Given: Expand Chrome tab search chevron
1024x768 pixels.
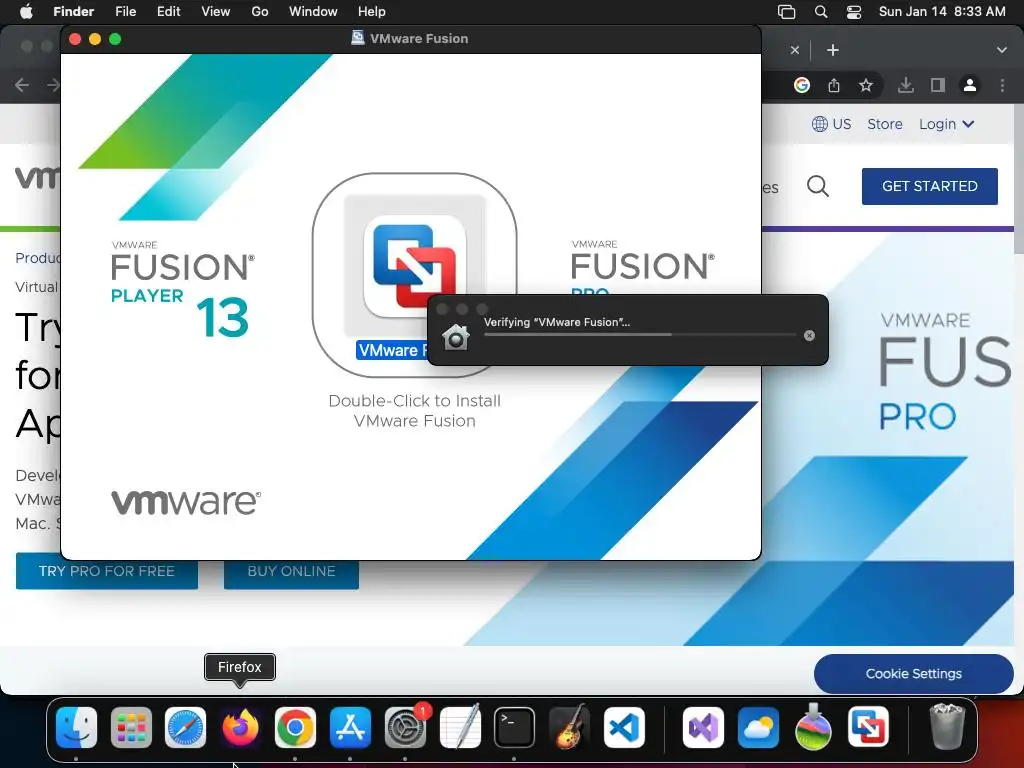Looking at the screenshot, I should point(1002,50).
